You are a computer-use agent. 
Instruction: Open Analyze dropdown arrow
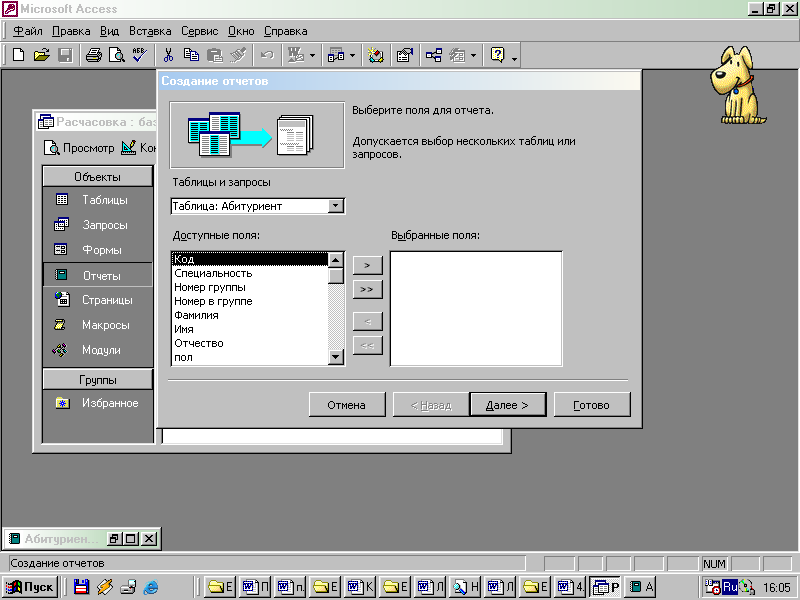click(353, 56)
